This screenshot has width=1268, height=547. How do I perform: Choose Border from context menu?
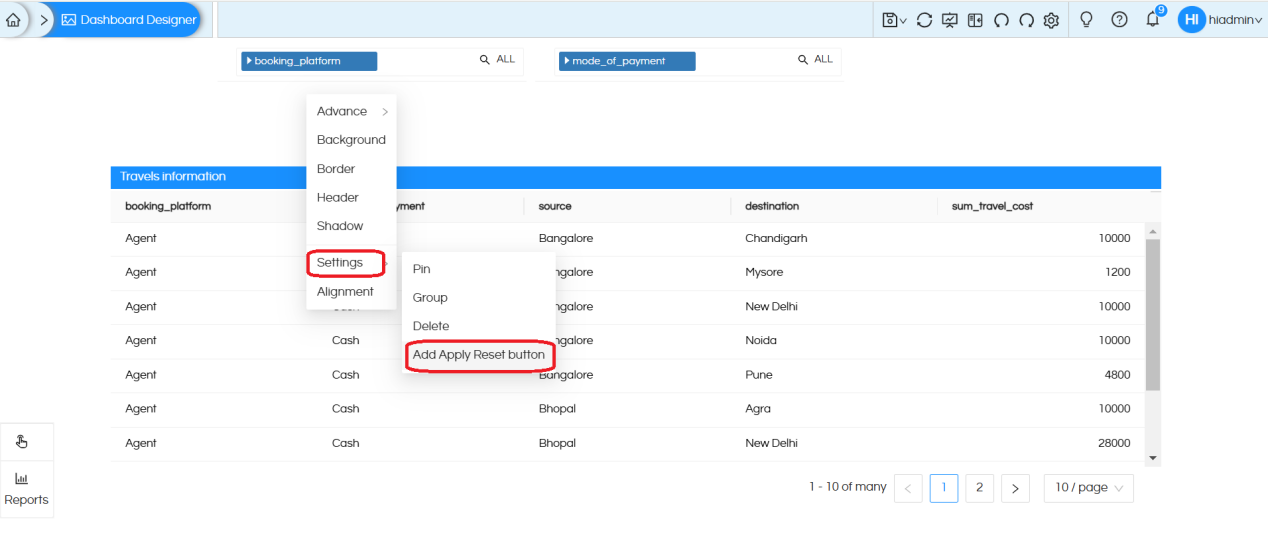352,169
